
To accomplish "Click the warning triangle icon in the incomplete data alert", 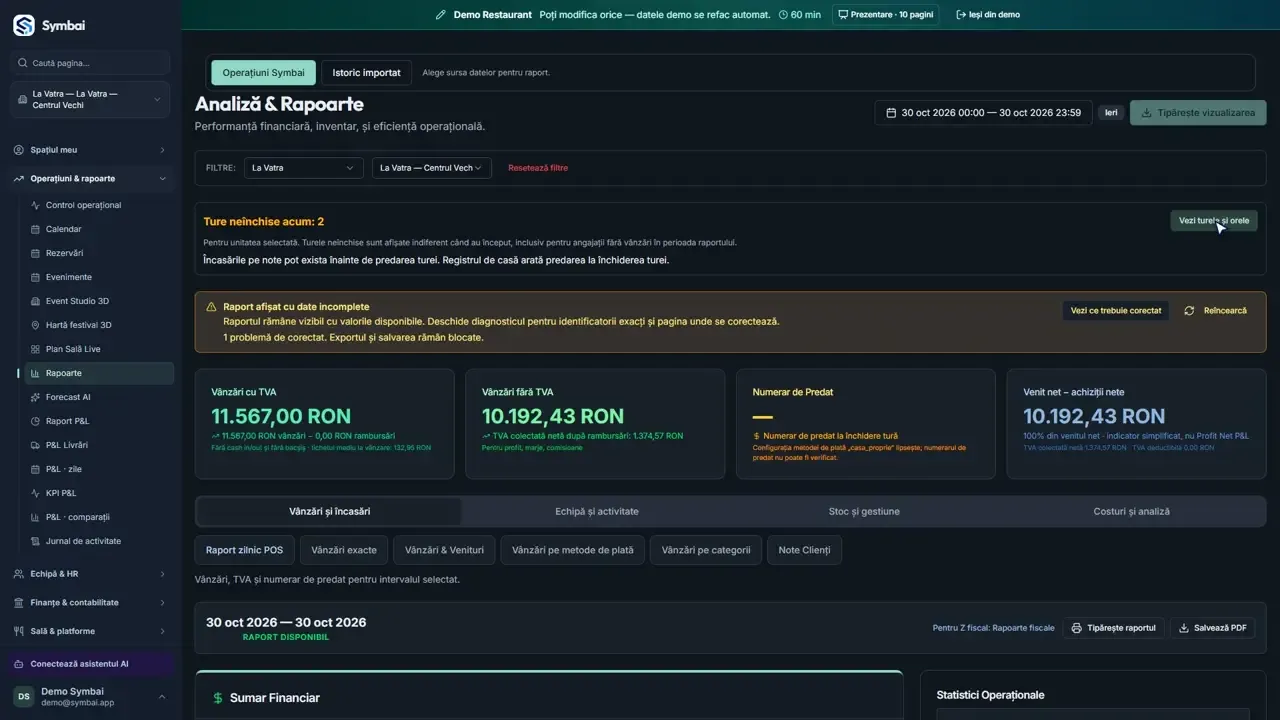I will (211, 307).
